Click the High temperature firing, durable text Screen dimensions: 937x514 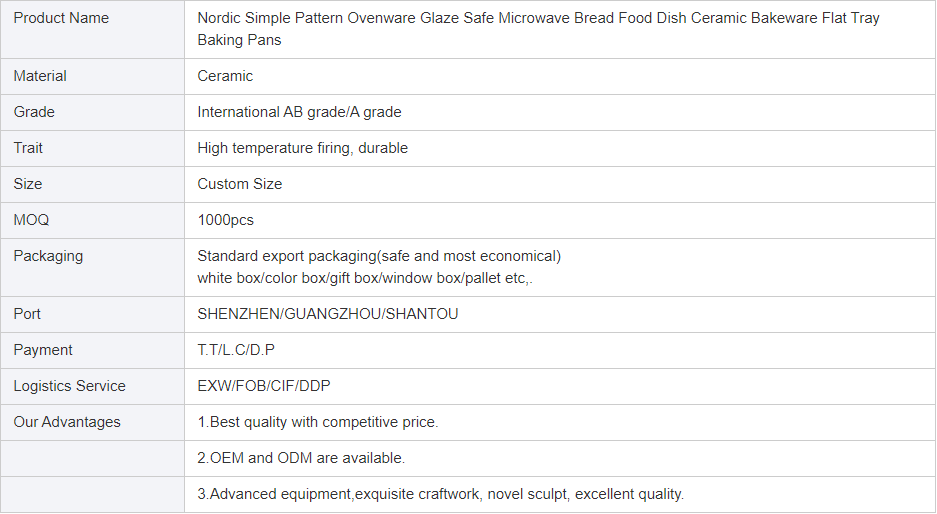click(x=302, y=148)
